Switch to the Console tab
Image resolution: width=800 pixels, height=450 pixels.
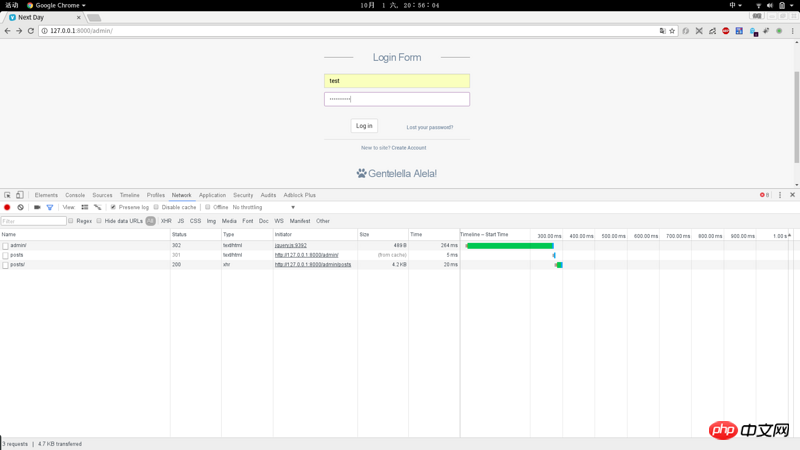[x=75, y=195]
